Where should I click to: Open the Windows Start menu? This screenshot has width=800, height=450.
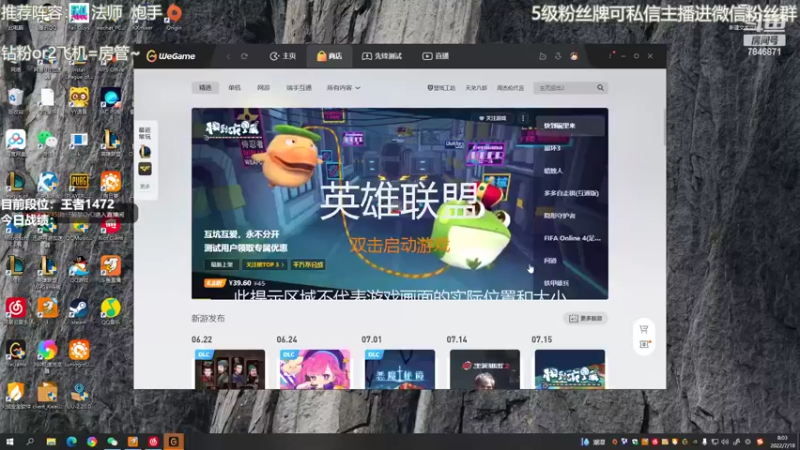tap(10, 442)
